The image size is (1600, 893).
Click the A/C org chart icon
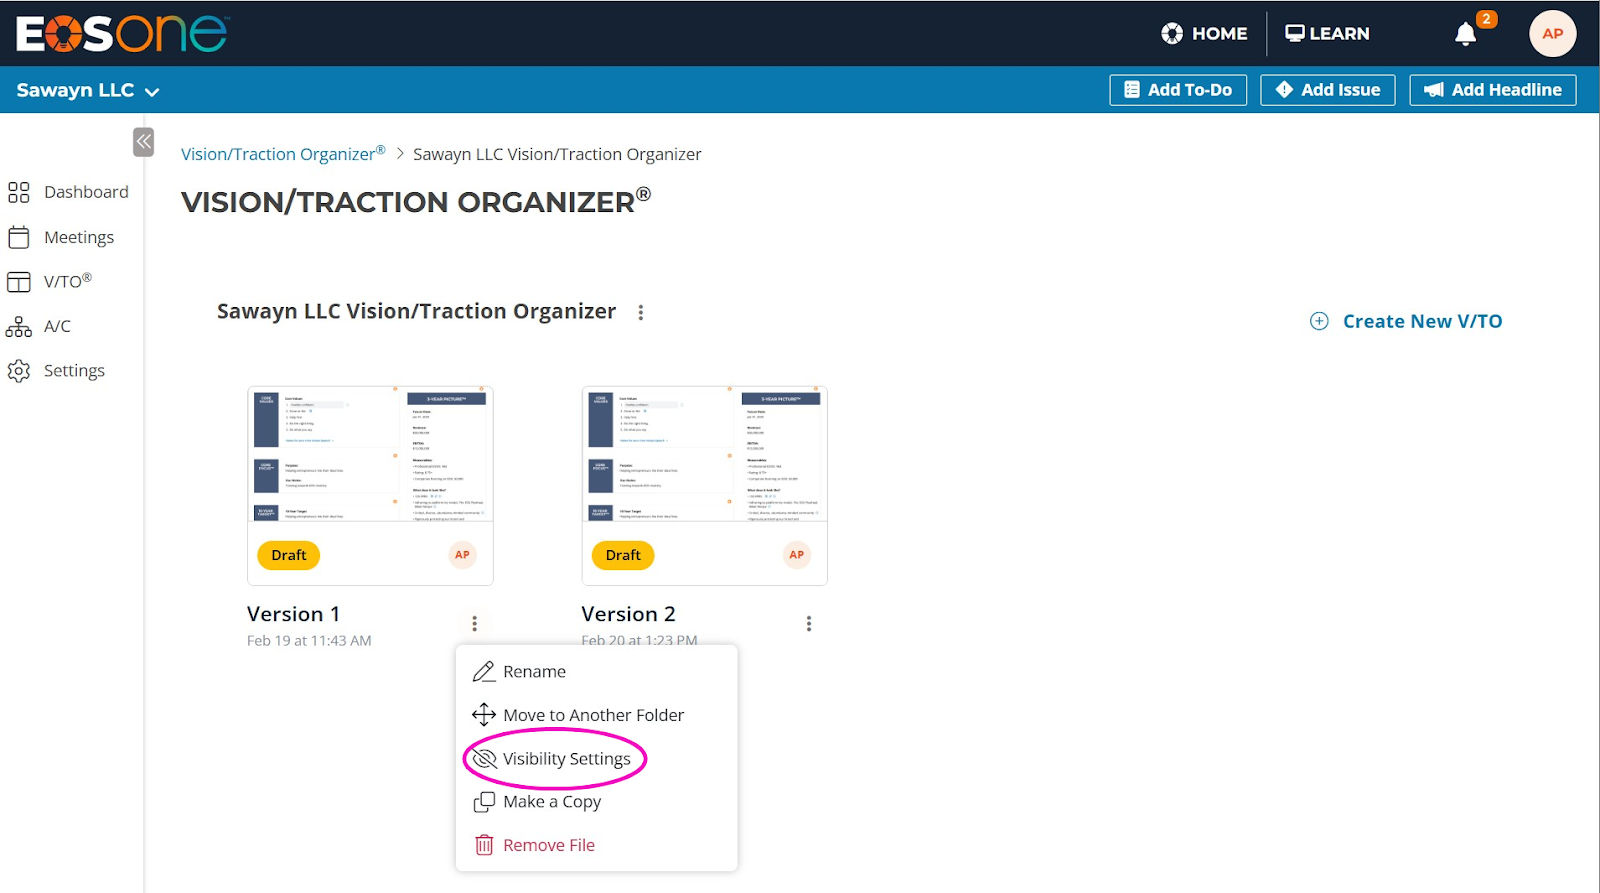(x=19, y=326)
